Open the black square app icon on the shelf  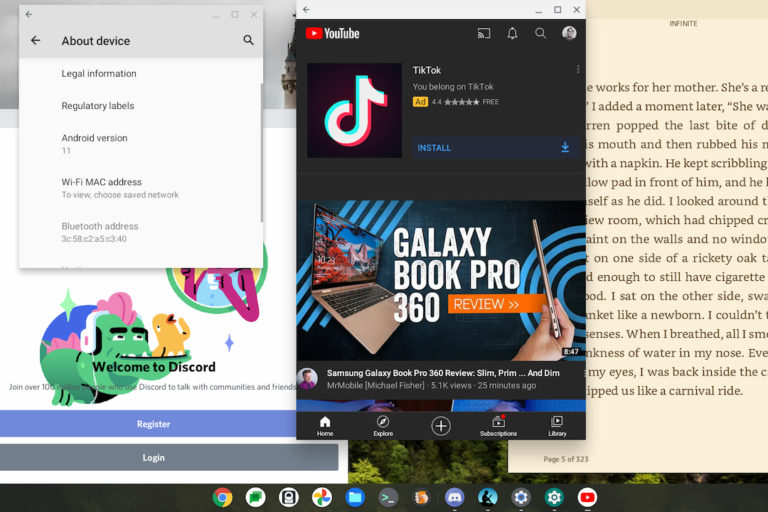tap(288, 497)
